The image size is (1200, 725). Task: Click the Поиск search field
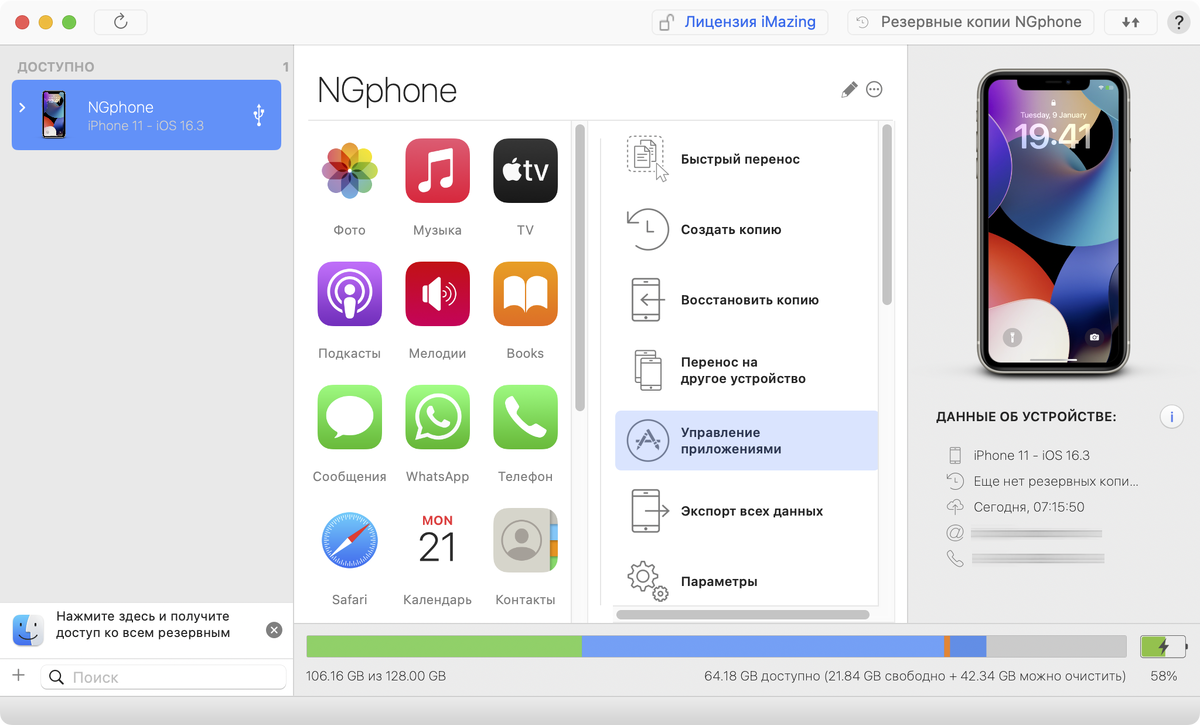tap(163, 677)
